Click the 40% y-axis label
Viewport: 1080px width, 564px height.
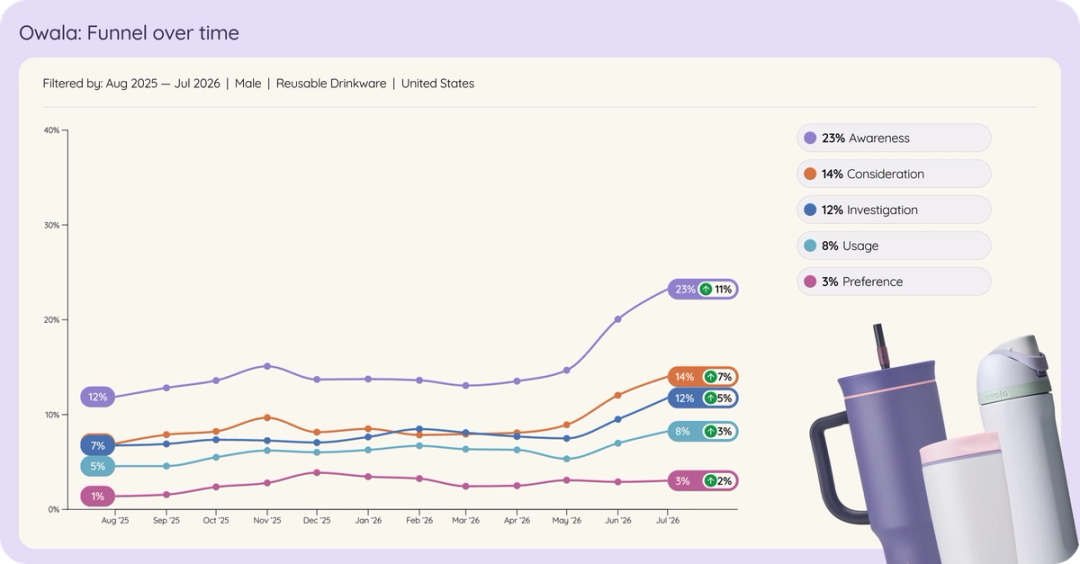coord(52,130)
